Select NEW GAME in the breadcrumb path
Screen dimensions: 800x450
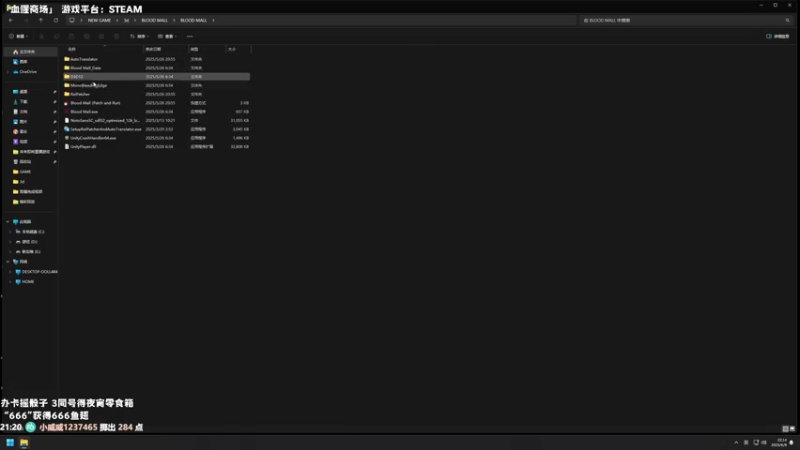point(99,20)
